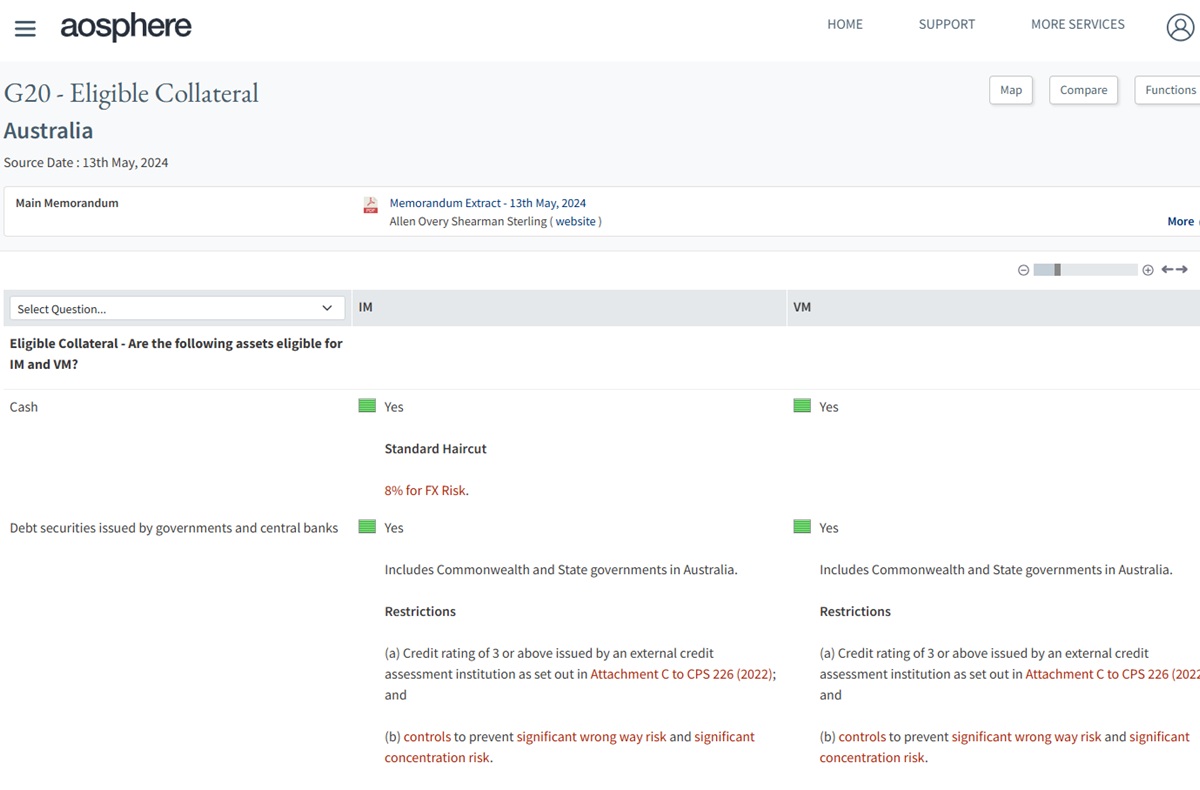Click the PDF icon beside Memorandum Extract

[370, 204]
